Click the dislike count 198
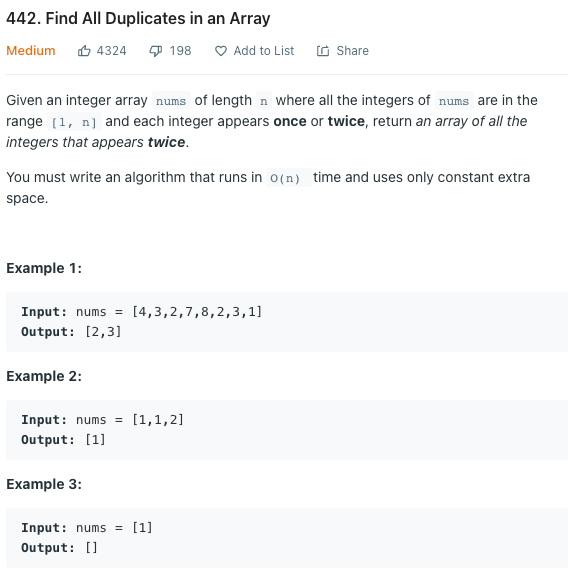Viewport: 568px width, 588px height. coord(180,51)
